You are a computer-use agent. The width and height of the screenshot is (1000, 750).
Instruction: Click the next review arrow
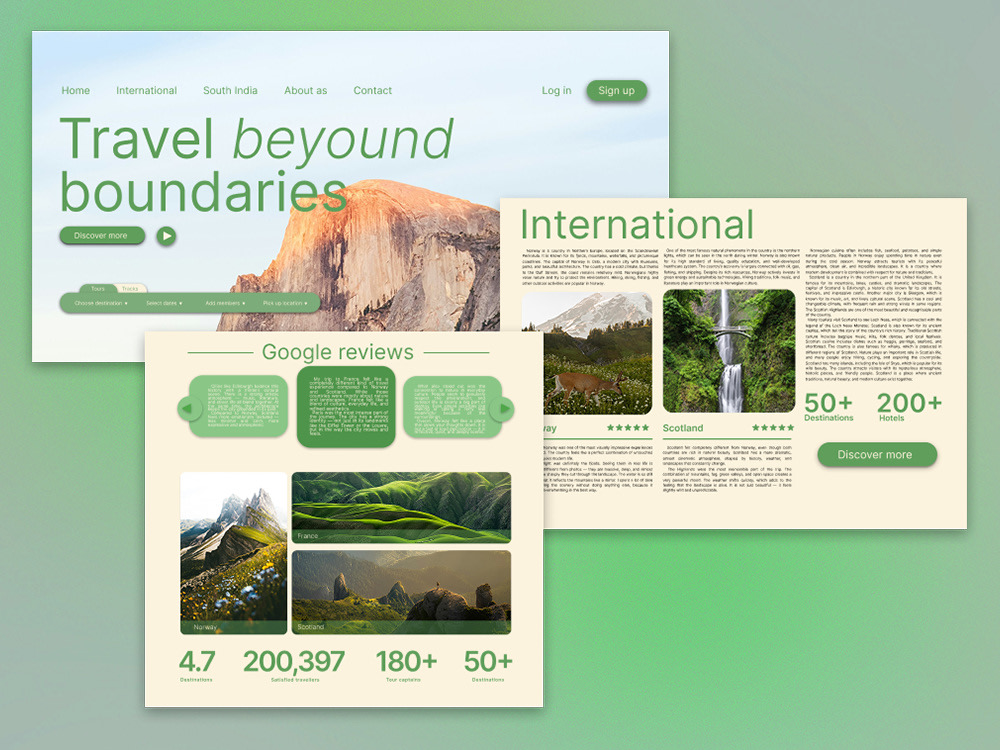[503, 408]
